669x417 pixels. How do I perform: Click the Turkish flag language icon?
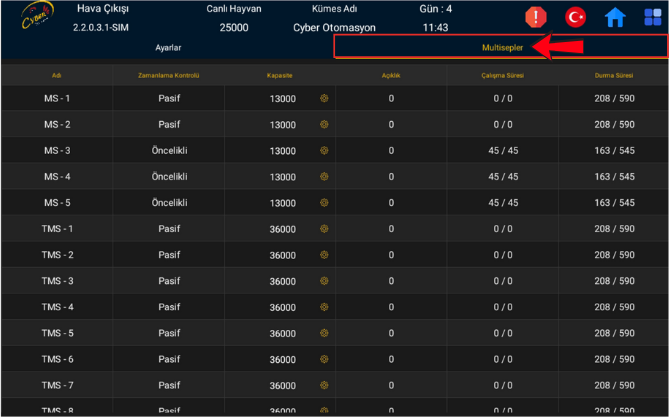pos(575,18)
